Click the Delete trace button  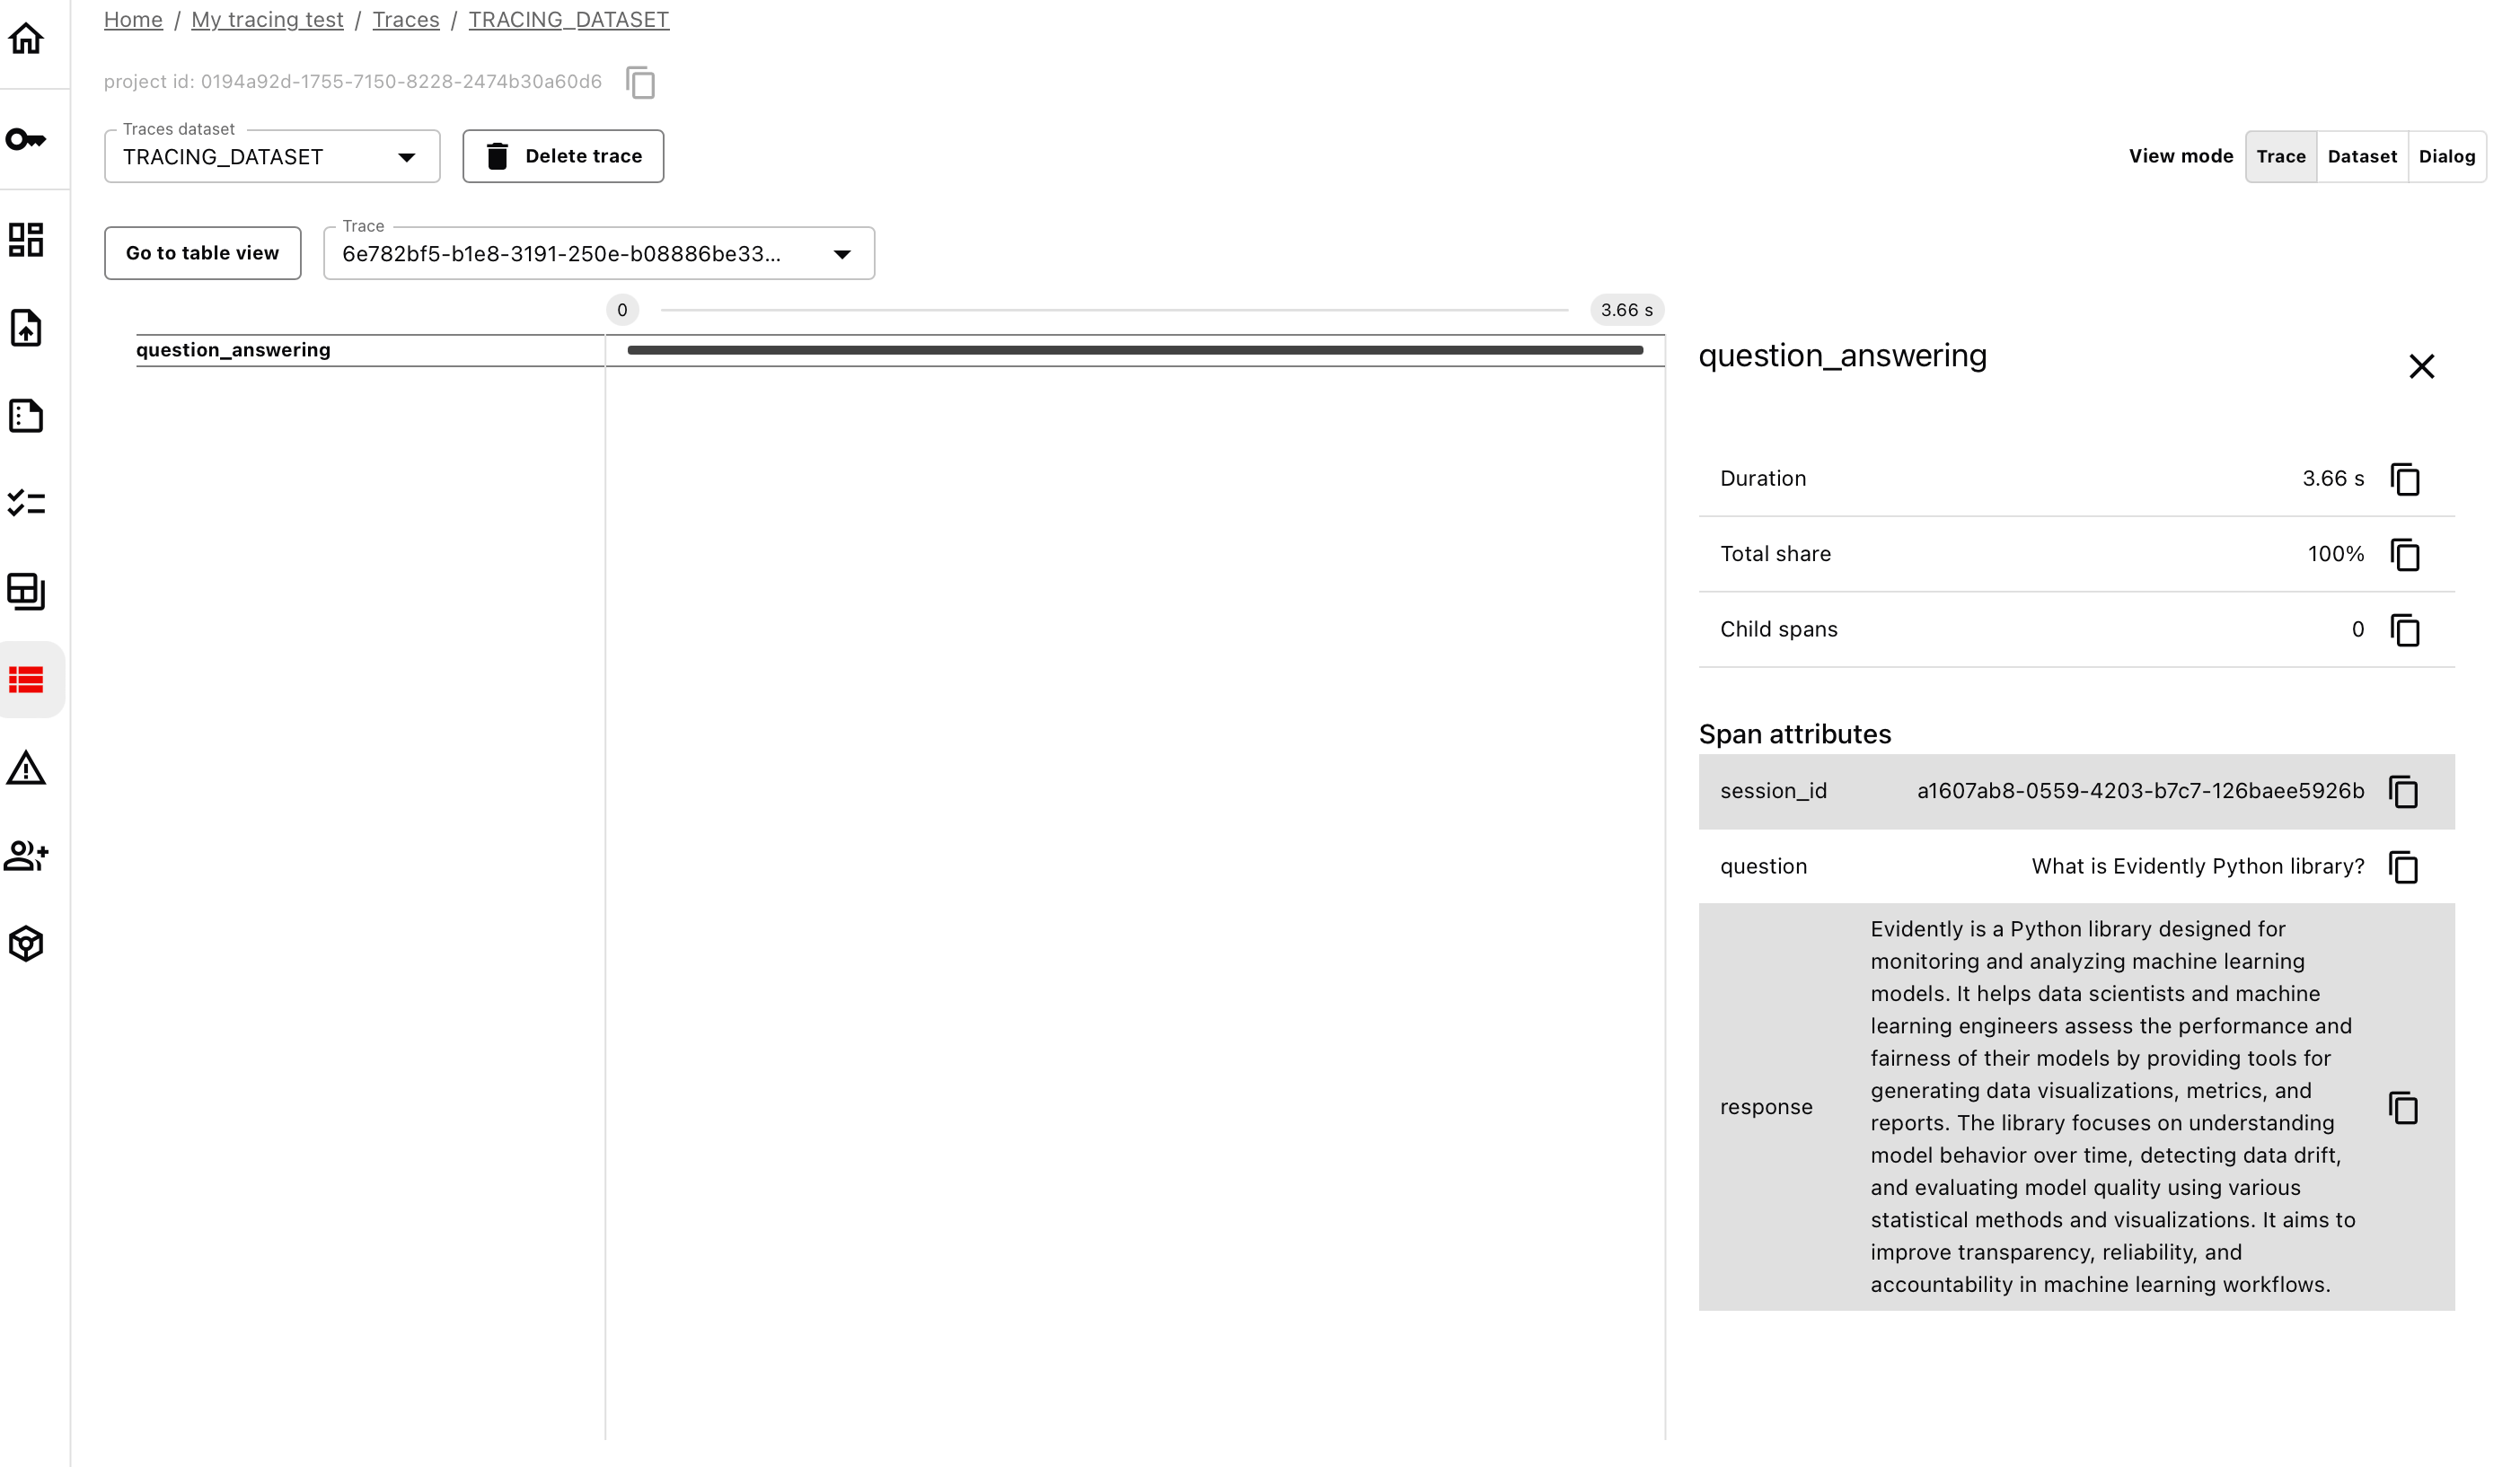[563, 156]
